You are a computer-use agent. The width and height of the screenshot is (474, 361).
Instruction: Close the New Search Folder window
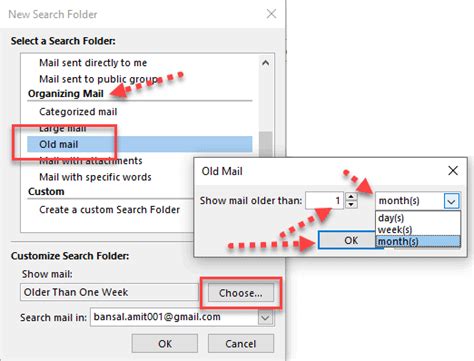[271, 14]
